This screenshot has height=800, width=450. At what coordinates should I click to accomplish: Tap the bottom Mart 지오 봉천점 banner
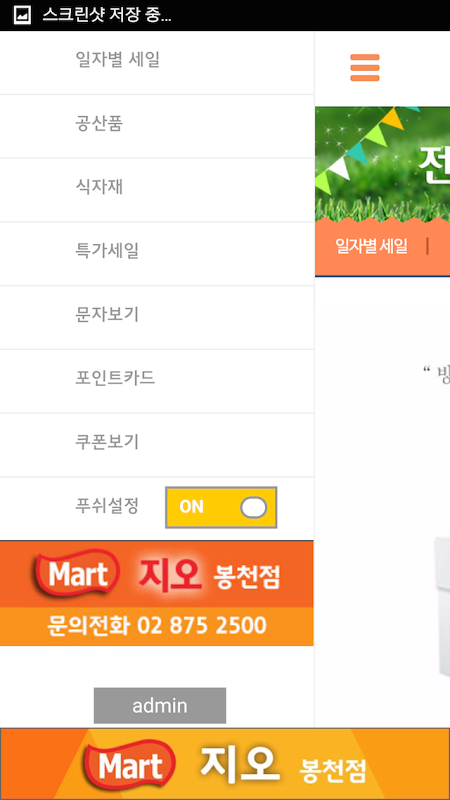[225, 764]
